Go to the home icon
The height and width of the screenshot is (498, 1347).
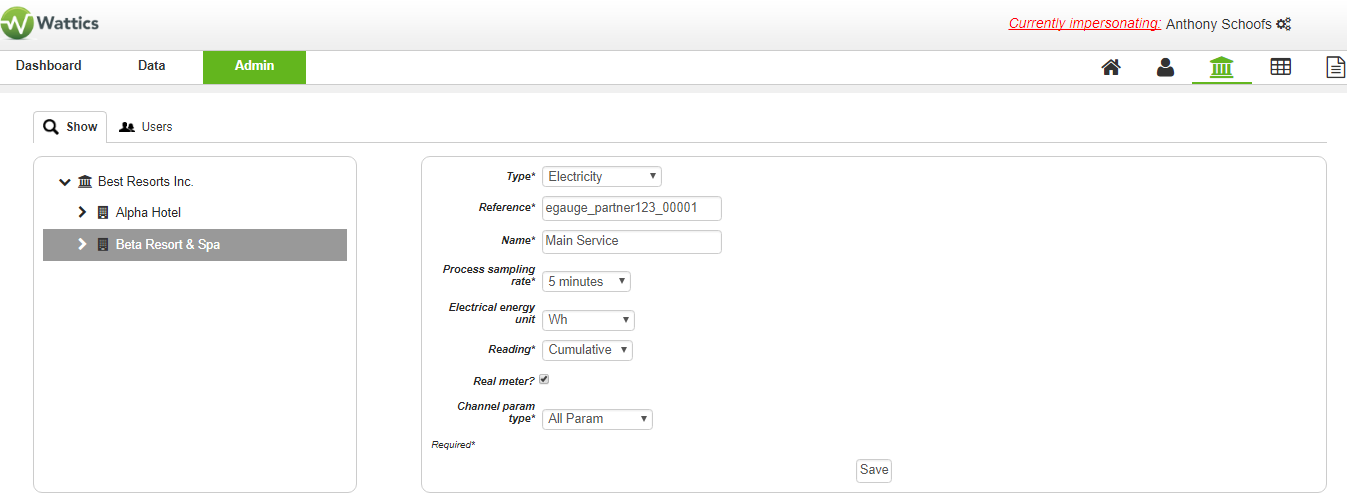point(1110,67)
